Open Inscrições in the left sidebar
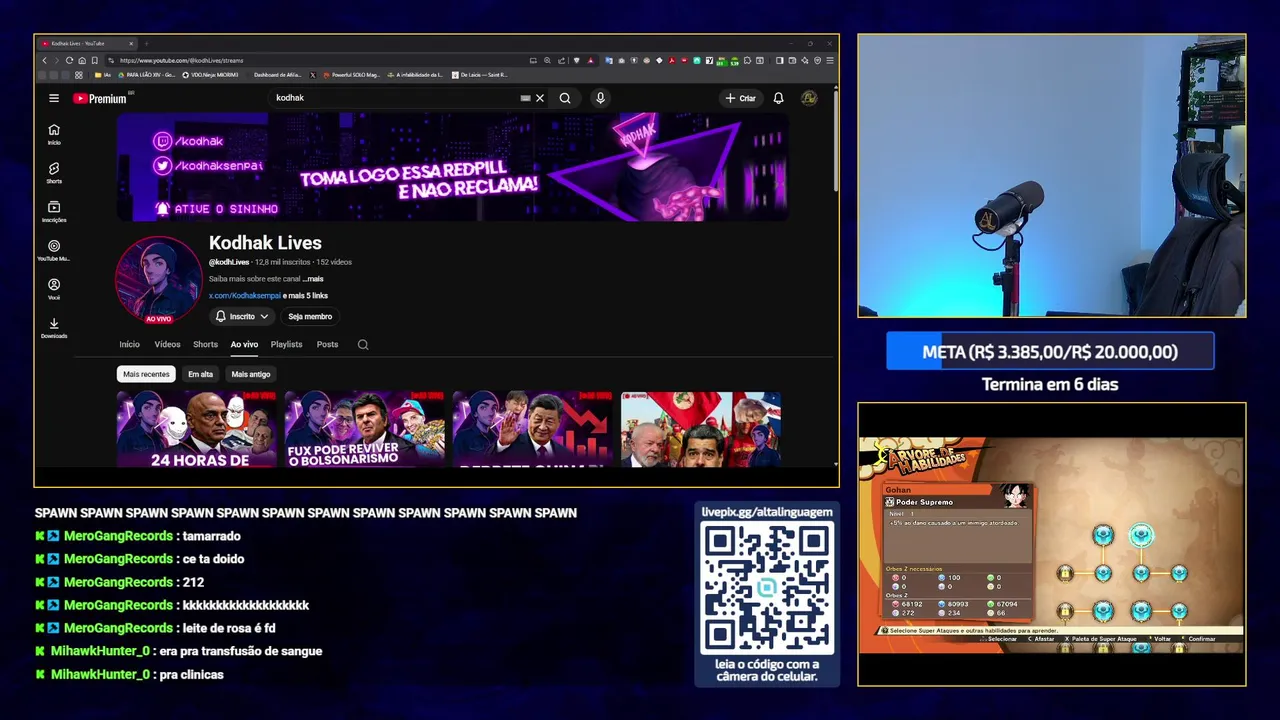Image resolution: width=1280 pixels, height=720 pixels. point(54,212)
